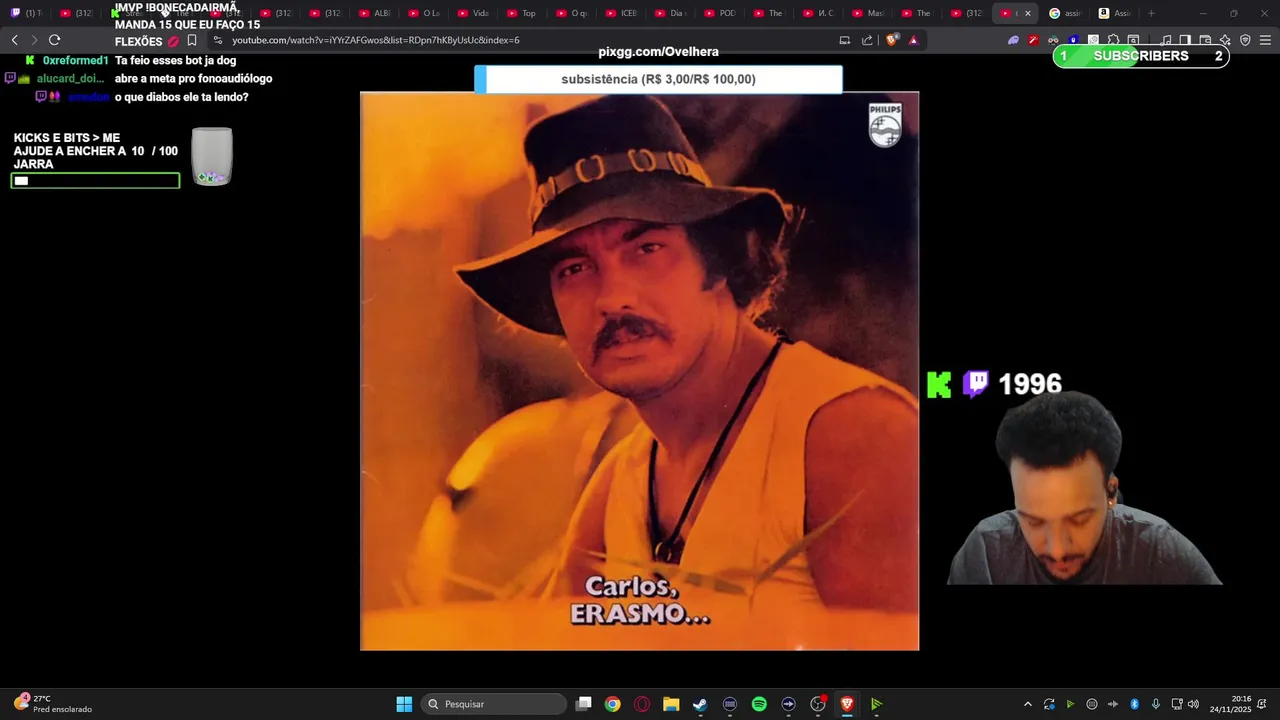1280x720 pixels.
Task: Open the purple extension icon in the toolbar
Action: (x=1013, y=40)
